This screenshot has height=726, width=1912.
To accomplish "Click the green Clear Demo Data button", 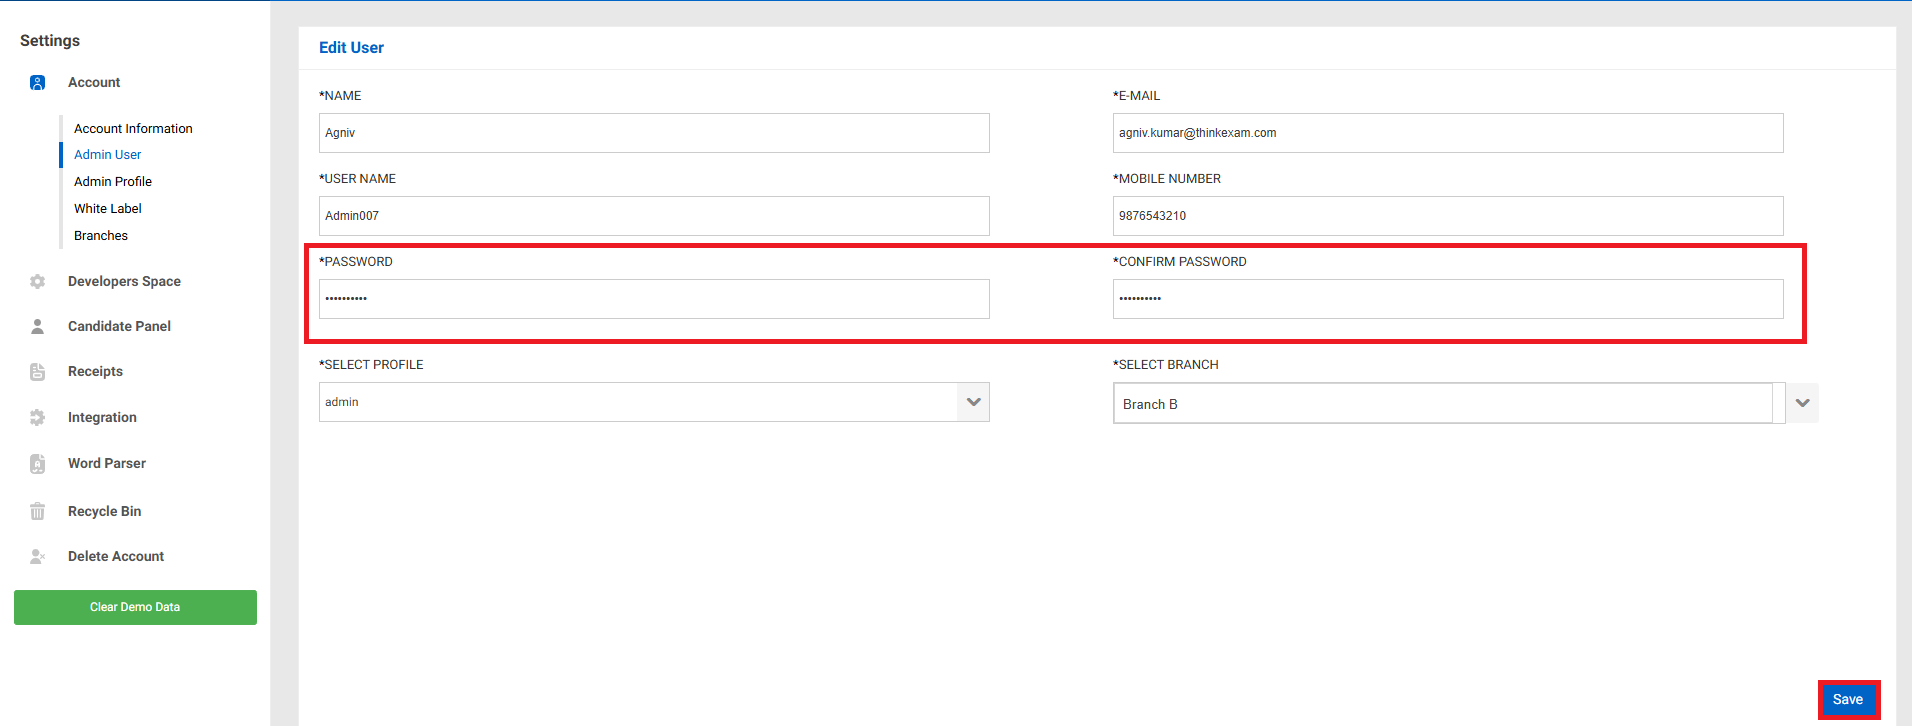I will (135, 607).
